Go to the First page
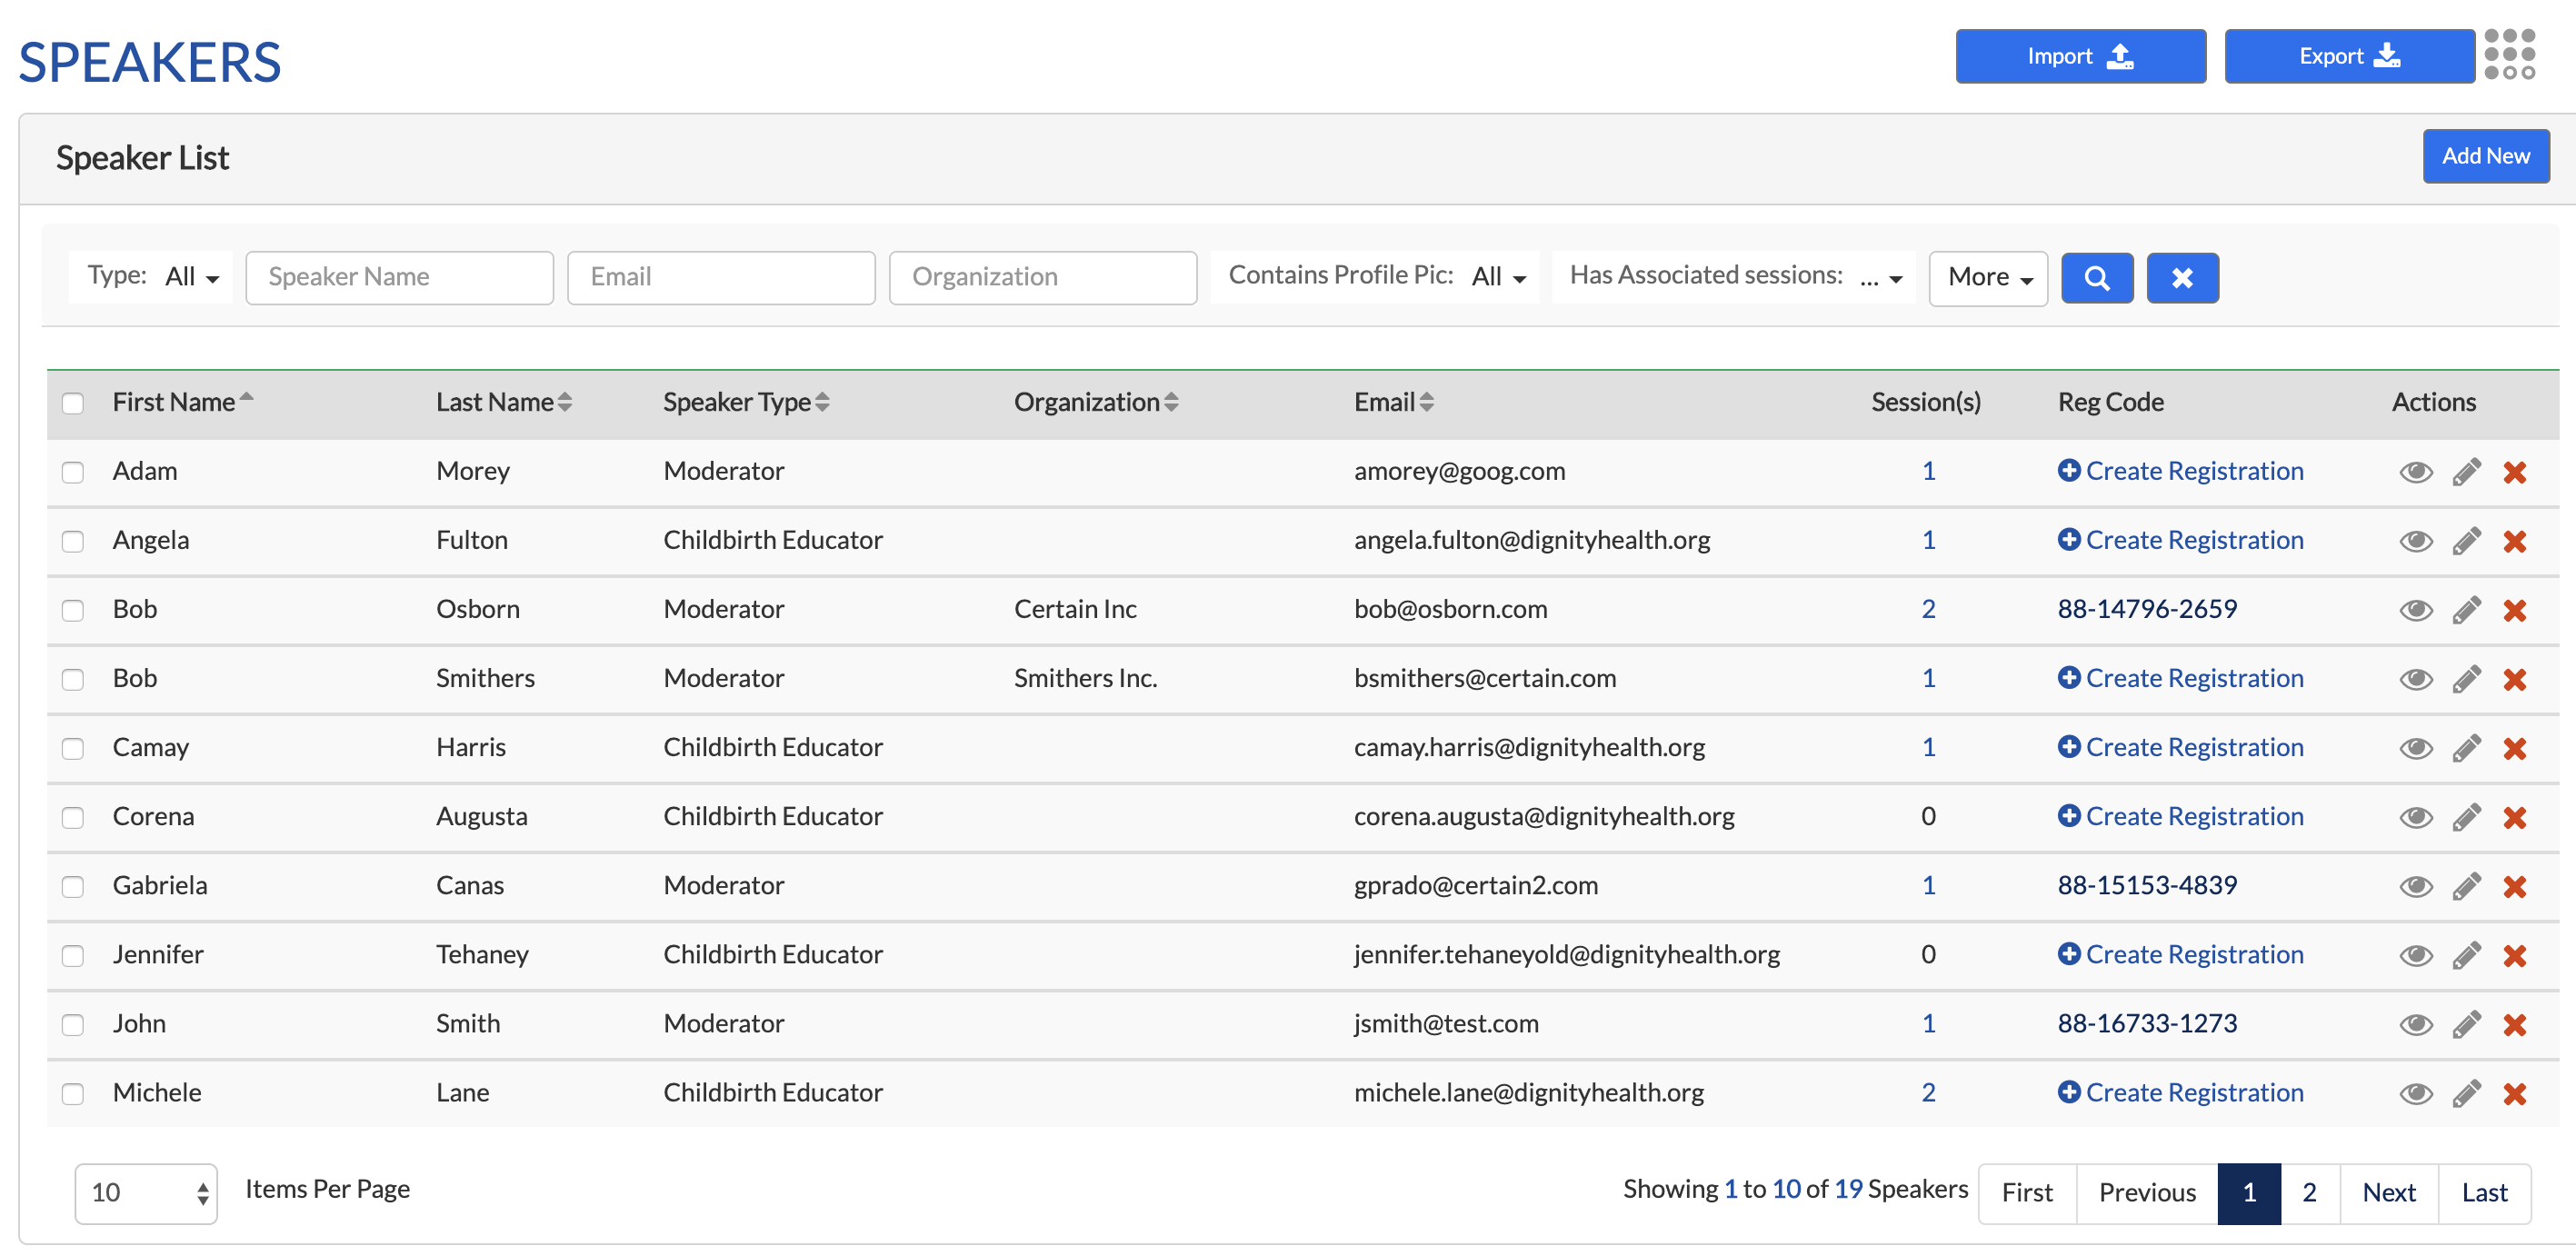 (2027, 1192)
